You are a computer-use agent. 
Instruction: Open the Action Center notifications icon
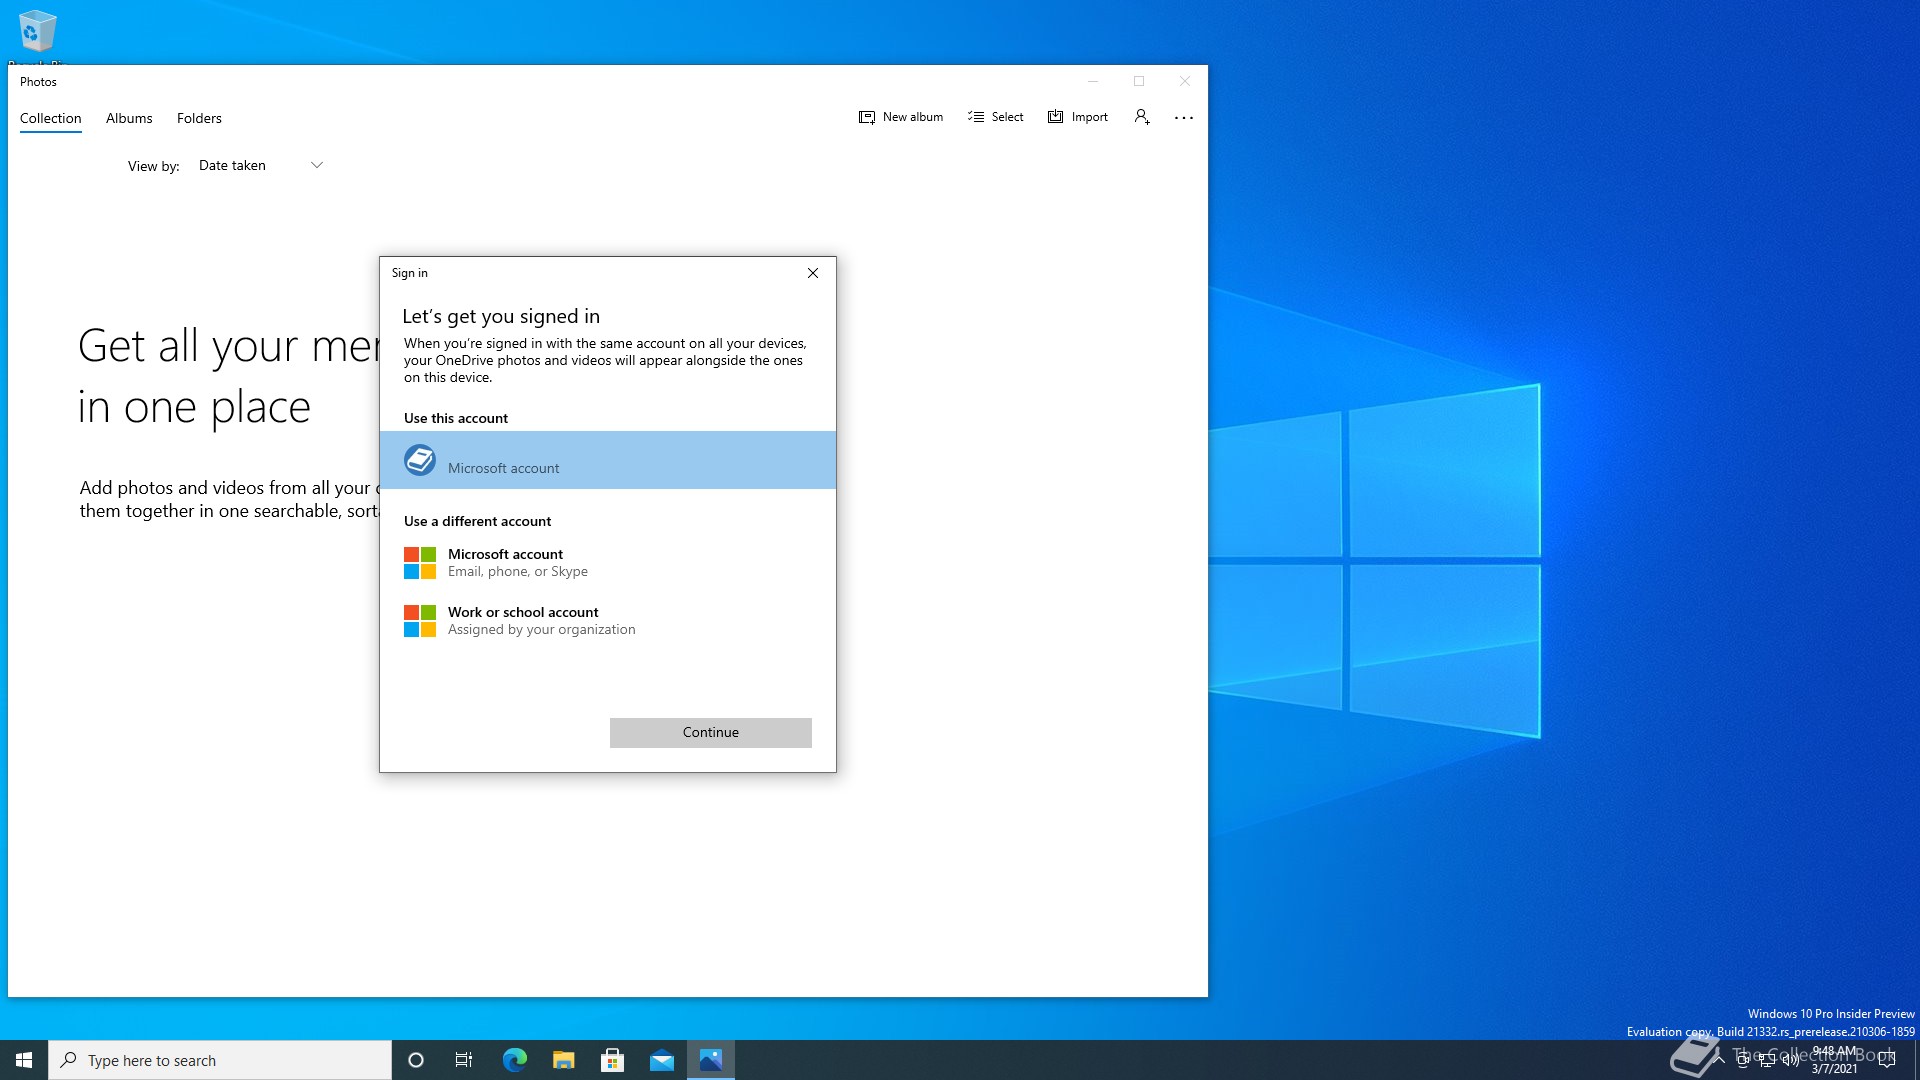1887,1060
